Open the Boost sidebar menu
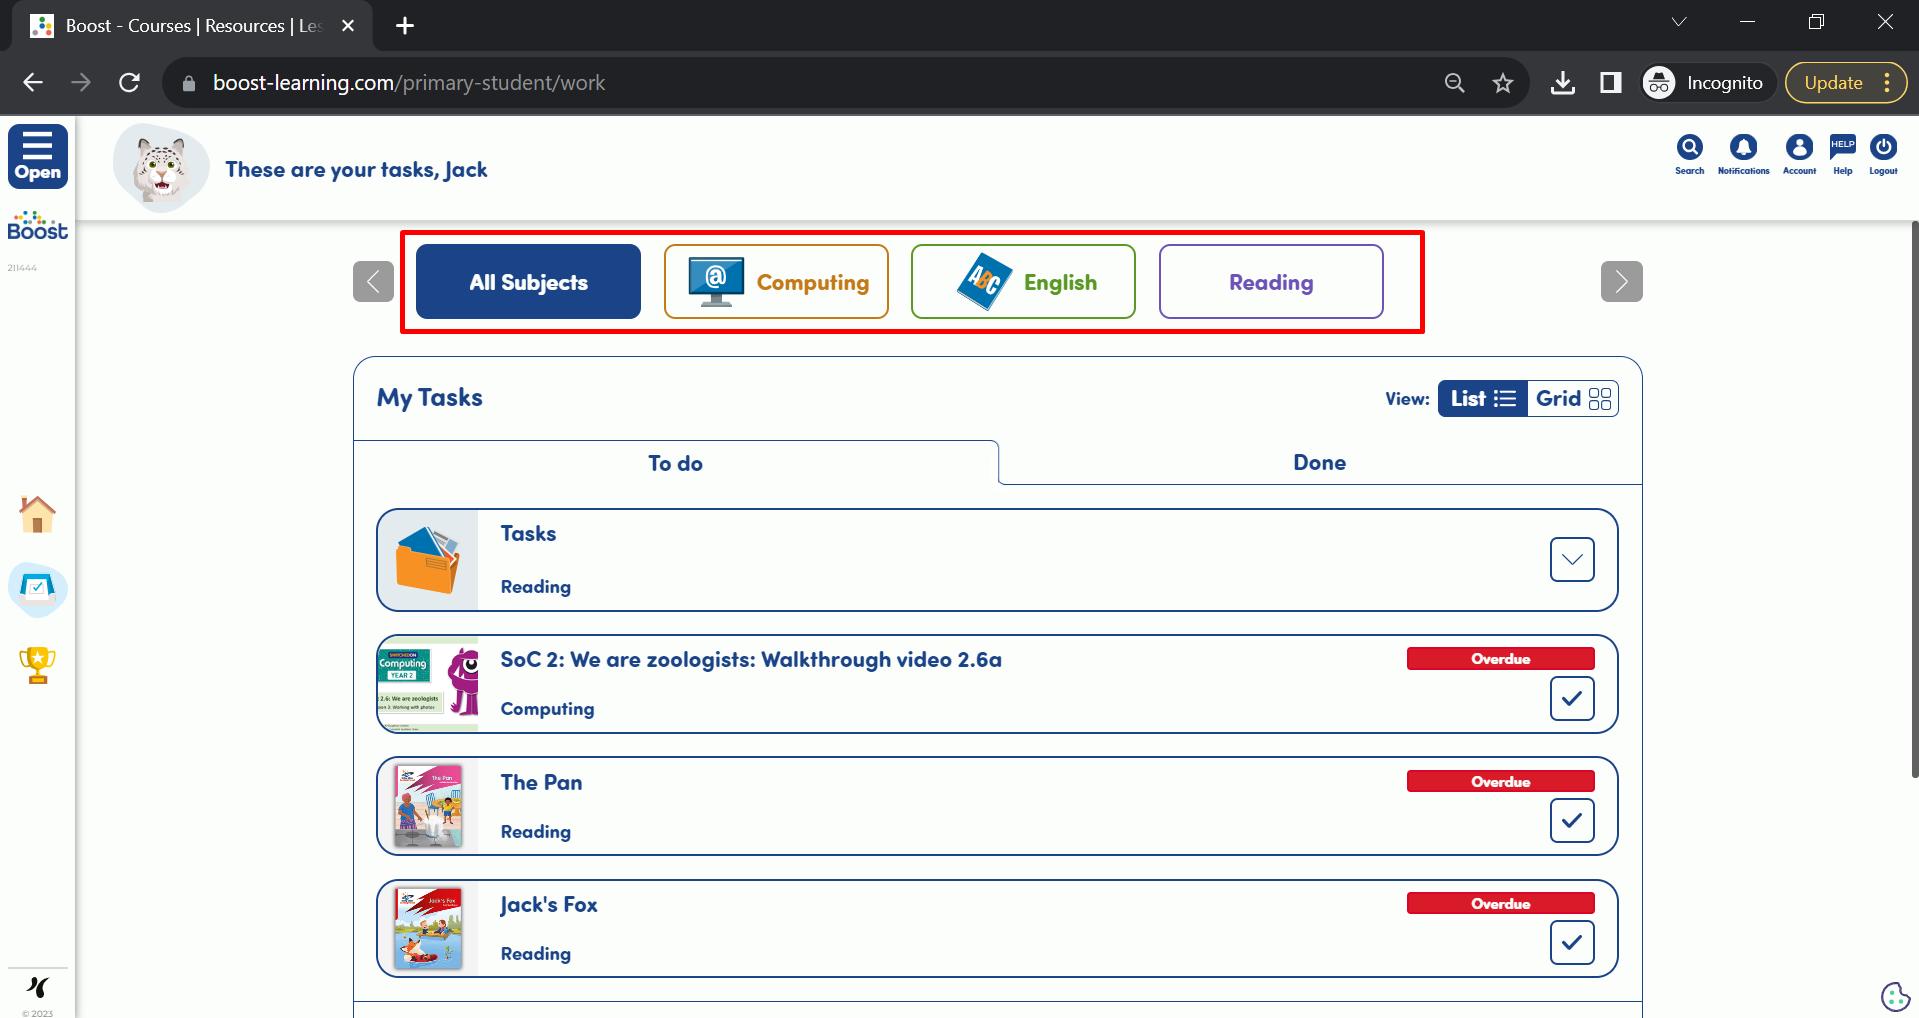Screen dimensions: 1919x1018 [38, 156]
